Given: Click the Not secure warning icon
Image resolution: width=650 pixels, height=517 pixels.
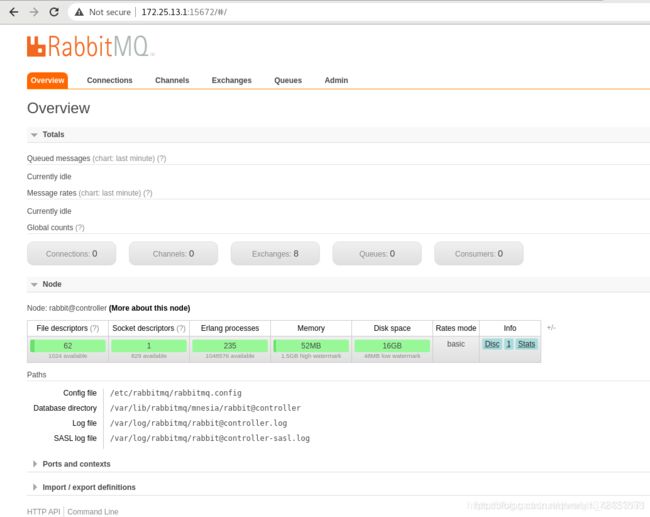Looking at the screenshot, I should point(79,12).
